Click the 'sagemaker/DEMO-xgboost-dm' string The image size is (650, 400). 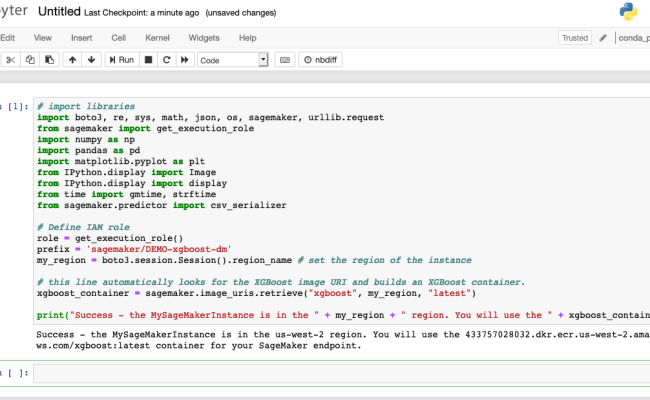[158, 249]
